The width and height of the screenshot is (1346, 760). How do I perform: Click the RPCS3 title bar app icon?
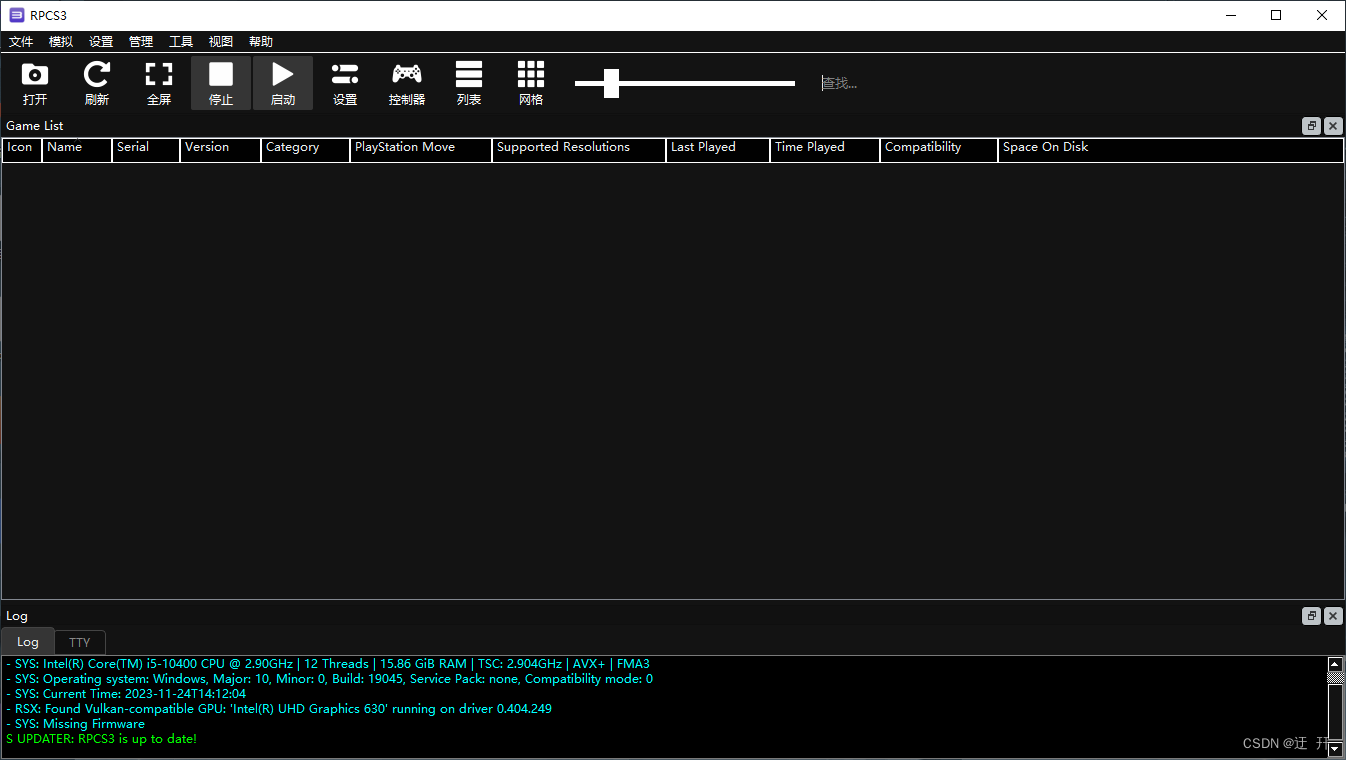16,15
